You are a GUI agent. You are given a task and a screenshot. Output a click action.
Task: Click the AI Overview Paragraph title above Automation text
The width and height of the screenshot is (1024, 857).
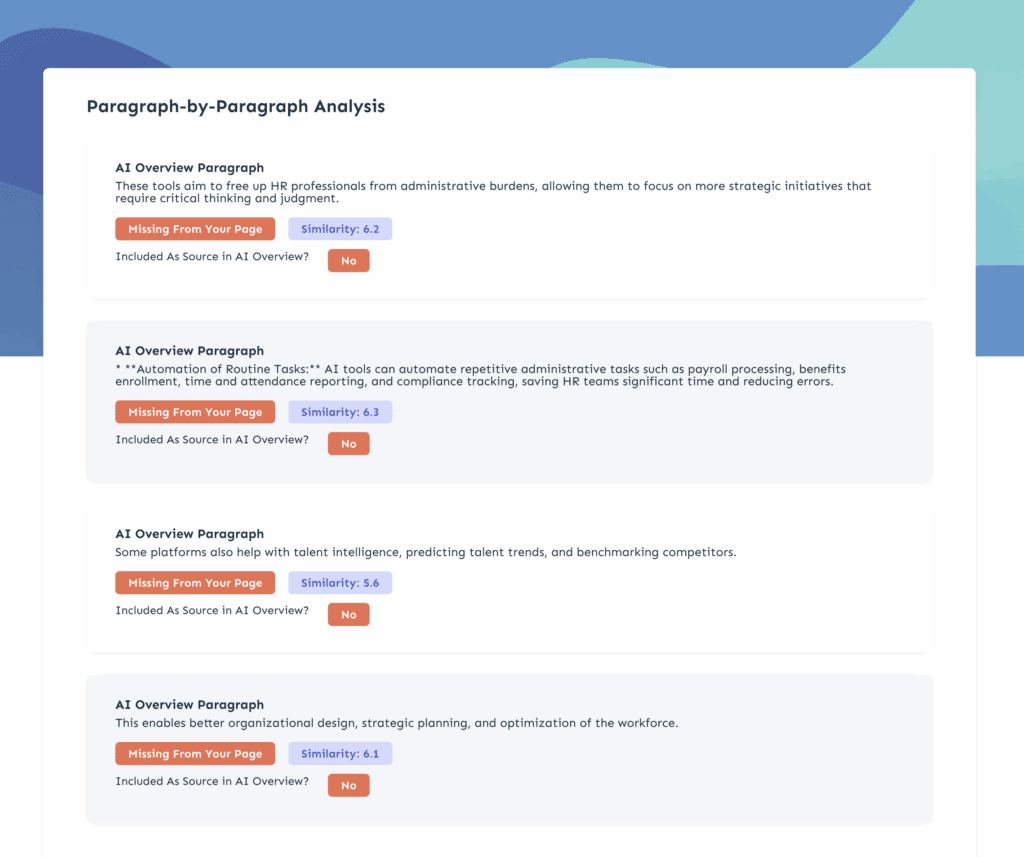click(x=189, y=351)
